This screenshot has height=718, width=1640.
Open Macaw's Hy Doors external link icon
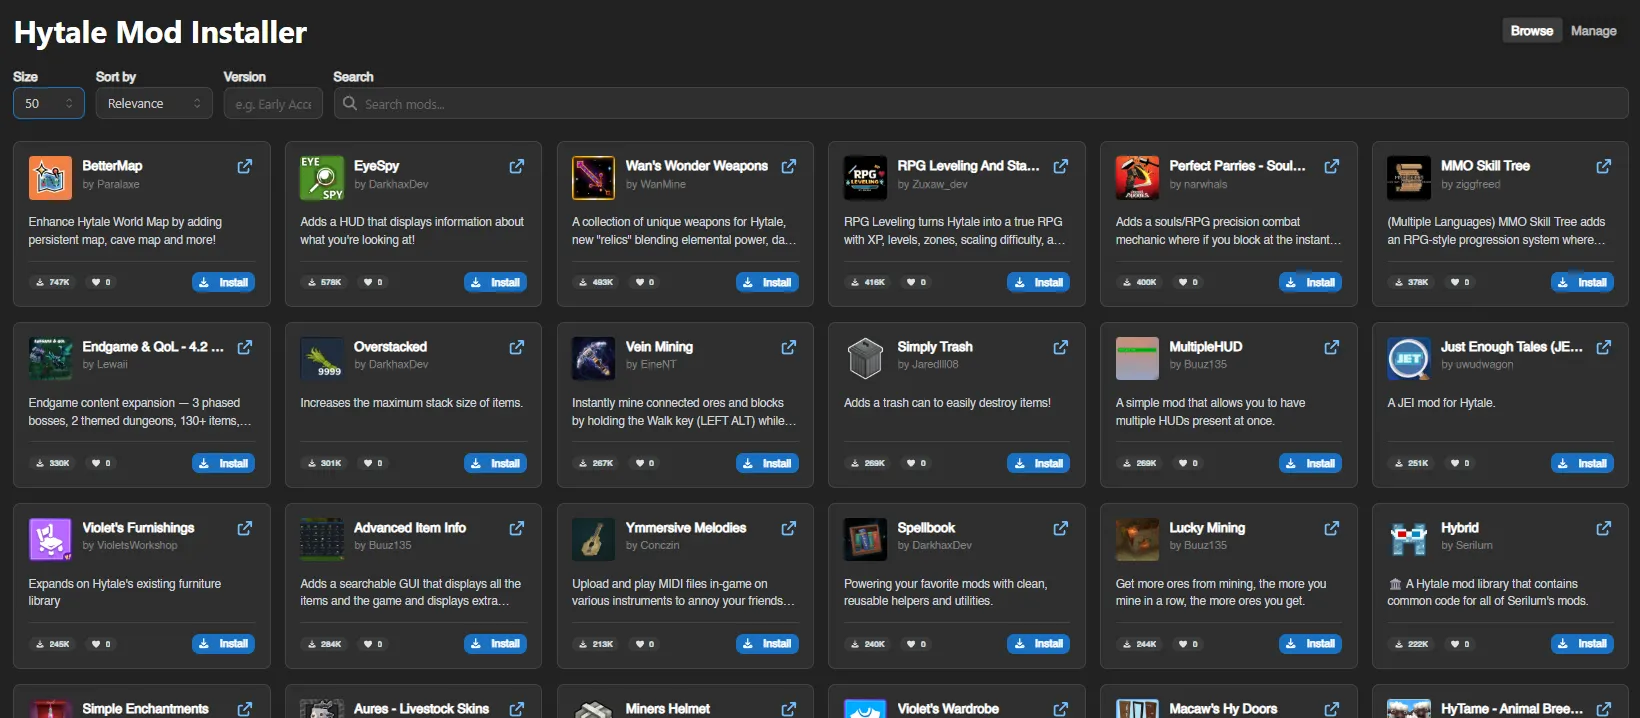pyautogui.click(x=1332, y=709)
